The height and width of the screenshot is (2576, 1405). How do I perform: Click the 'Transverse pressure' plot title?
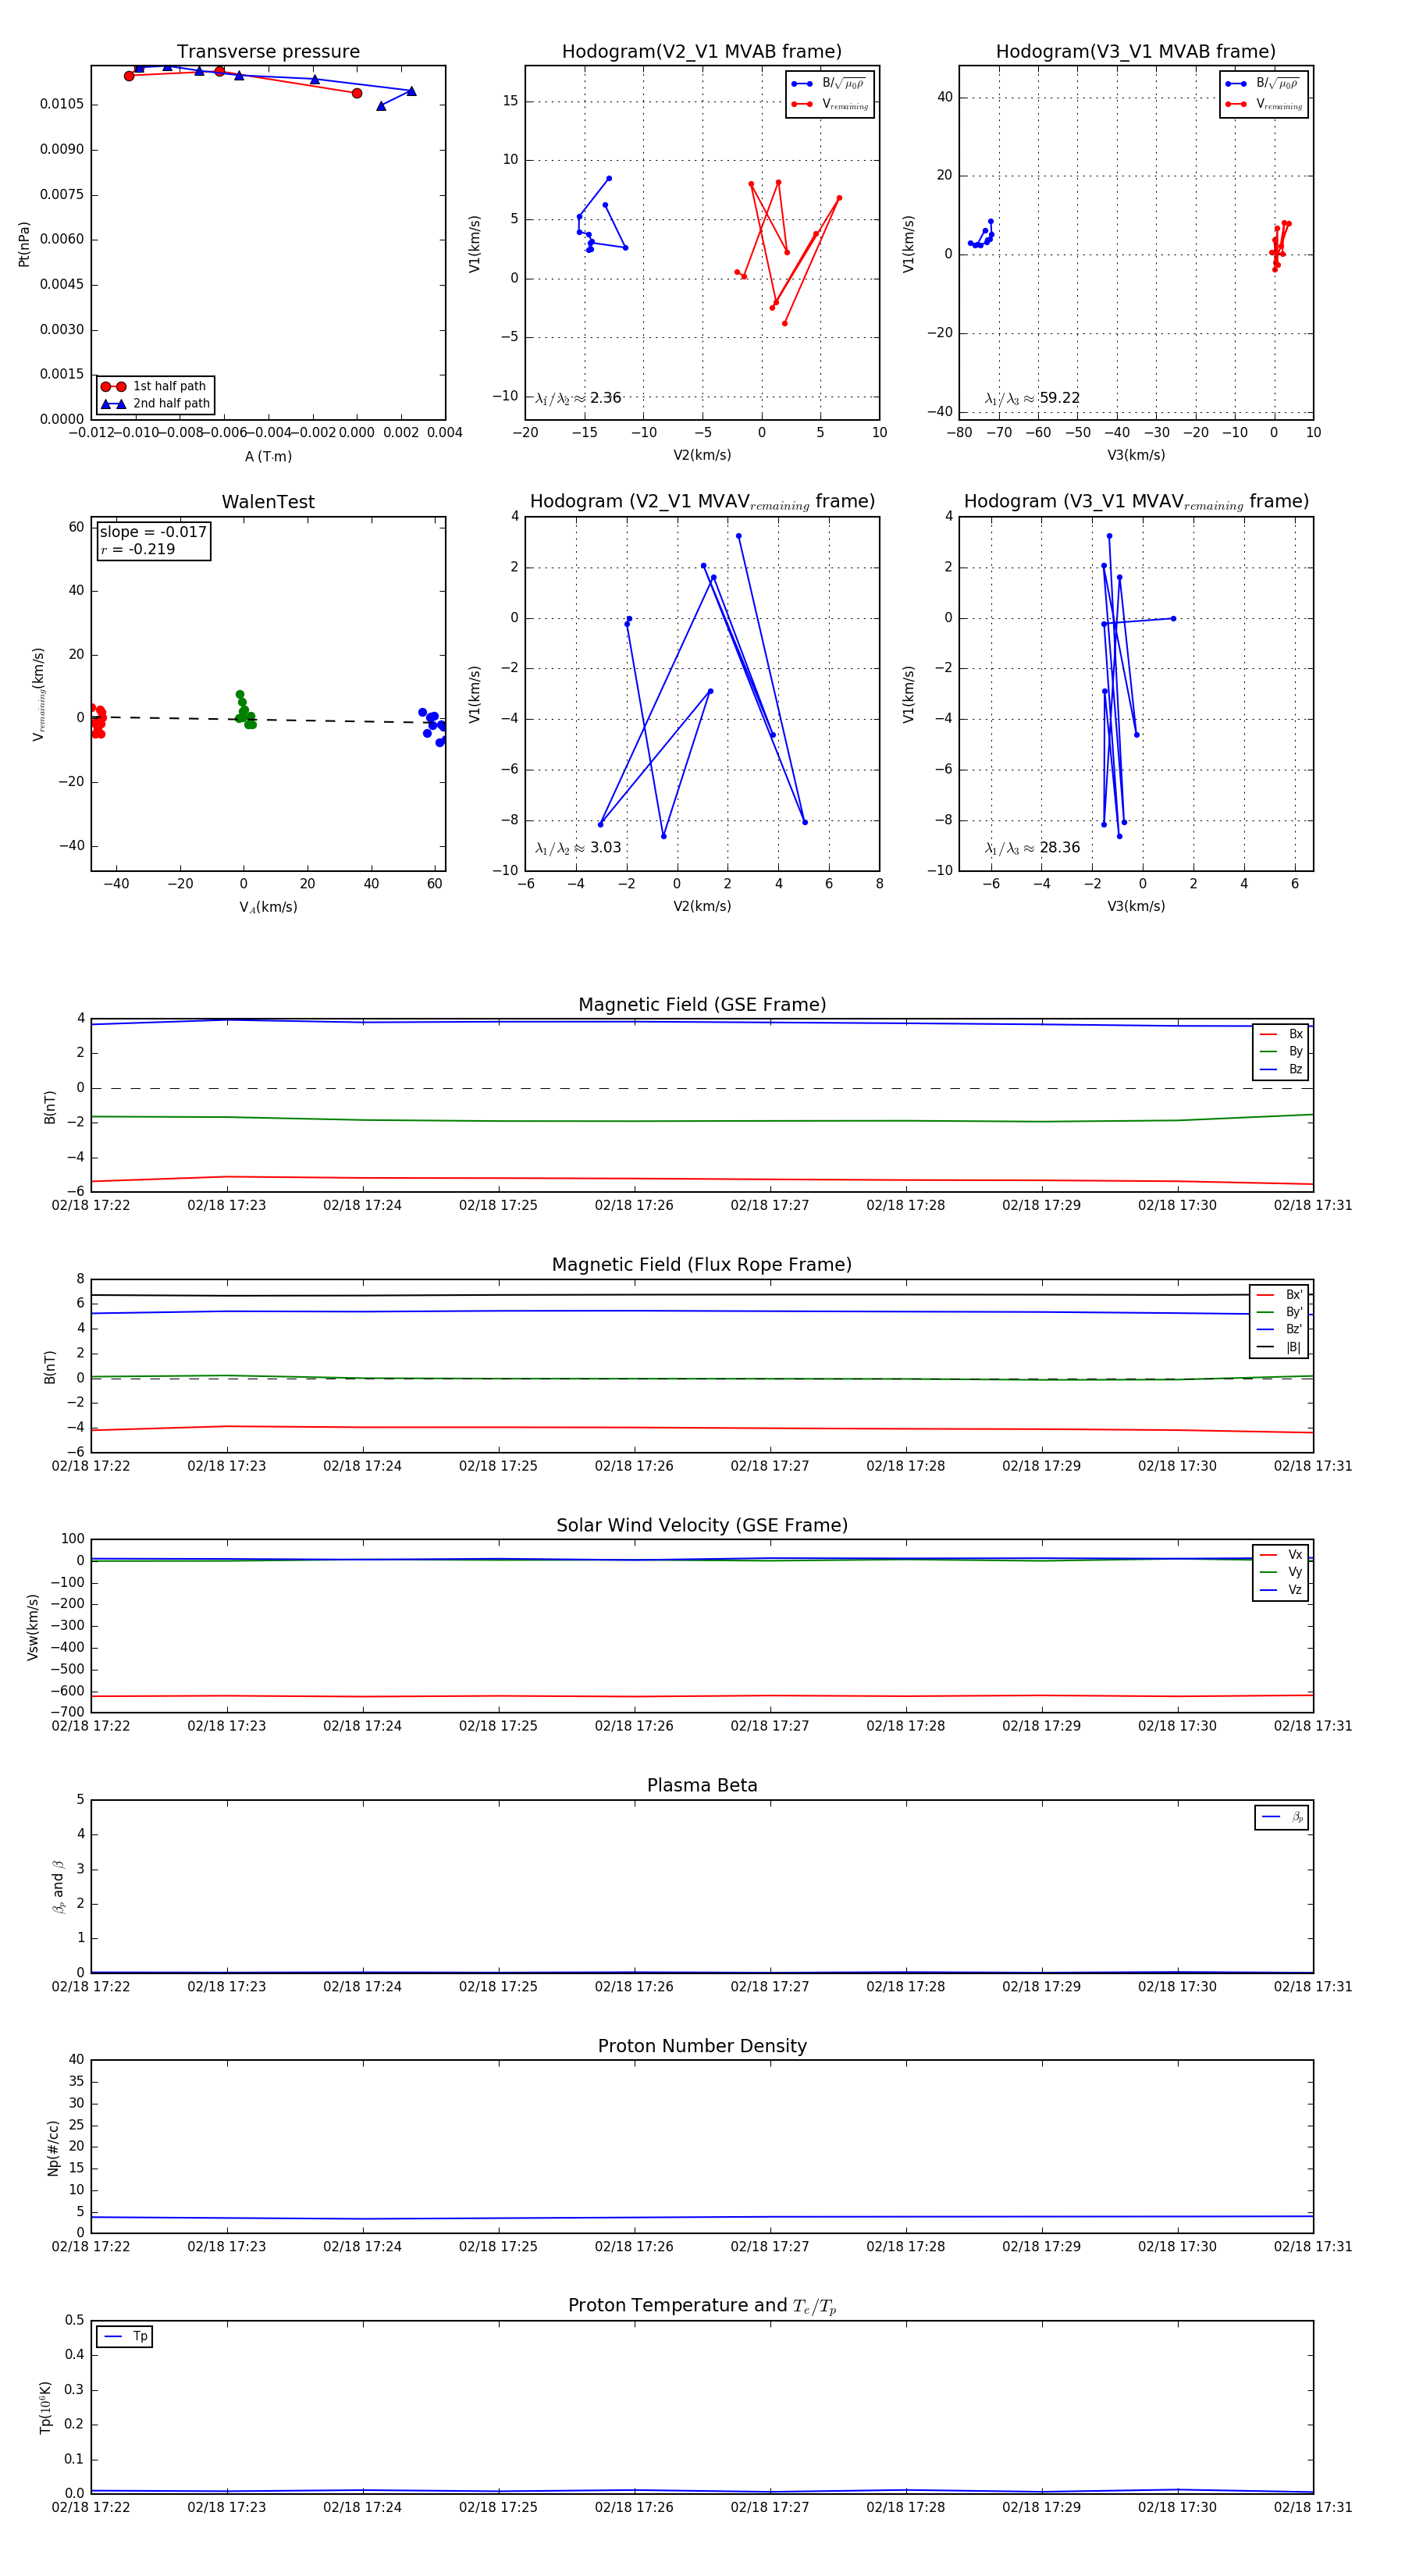268,51
